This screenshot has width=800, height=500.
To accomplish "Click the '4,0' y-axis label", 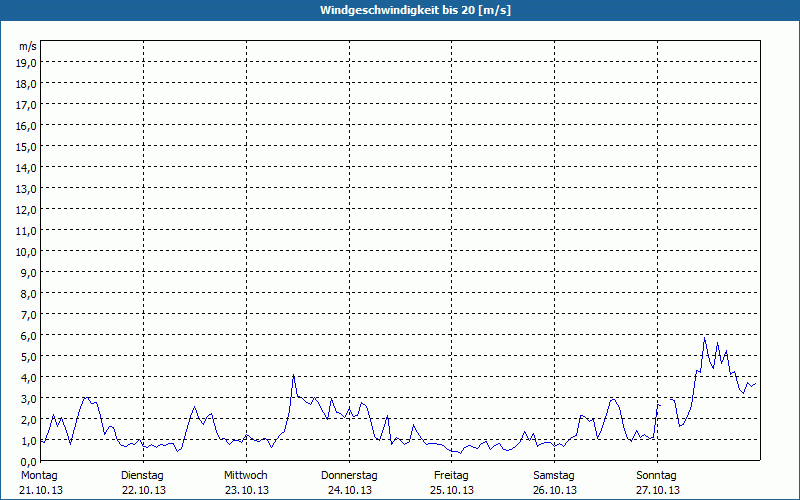I will pyautogui.click(x=28, y=378).
